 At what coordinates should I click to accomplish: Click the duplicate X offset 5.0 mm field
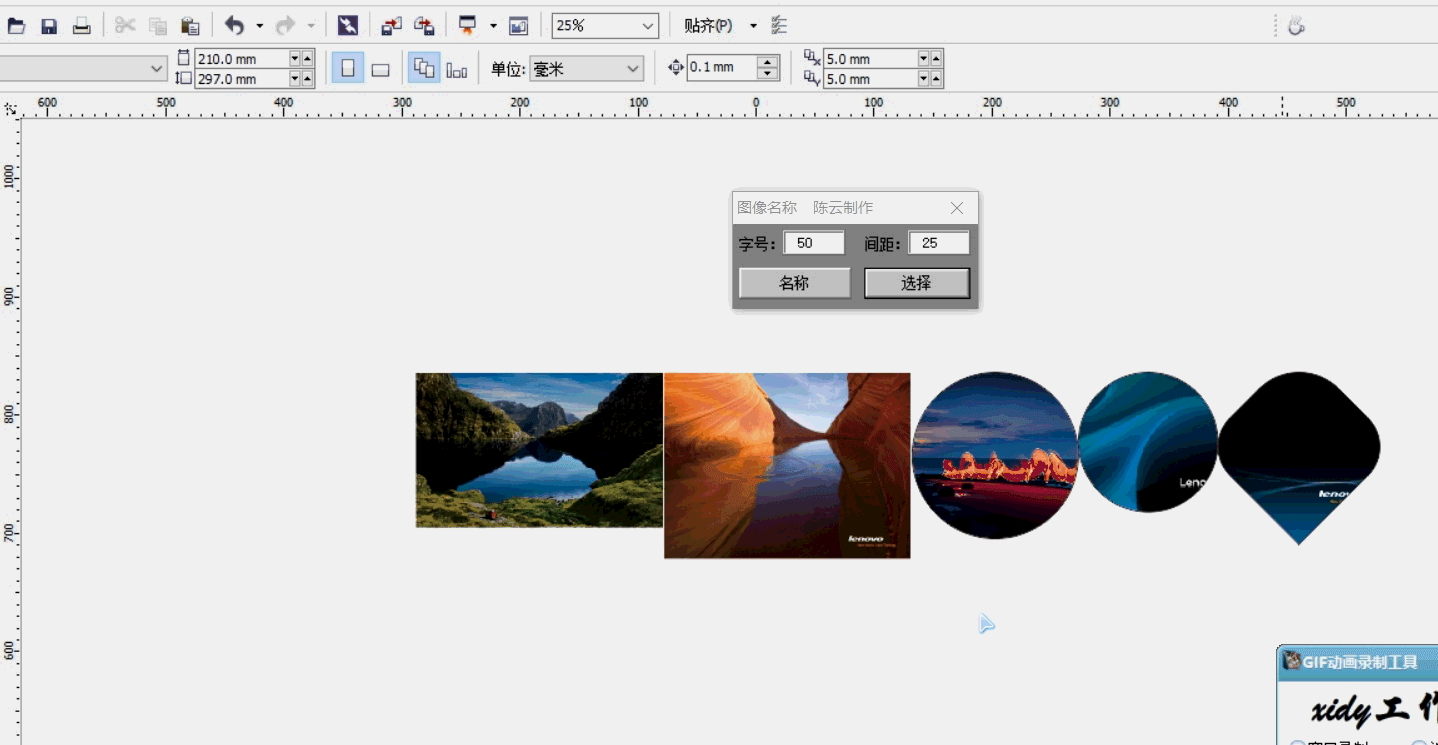[x=870, y=59]
